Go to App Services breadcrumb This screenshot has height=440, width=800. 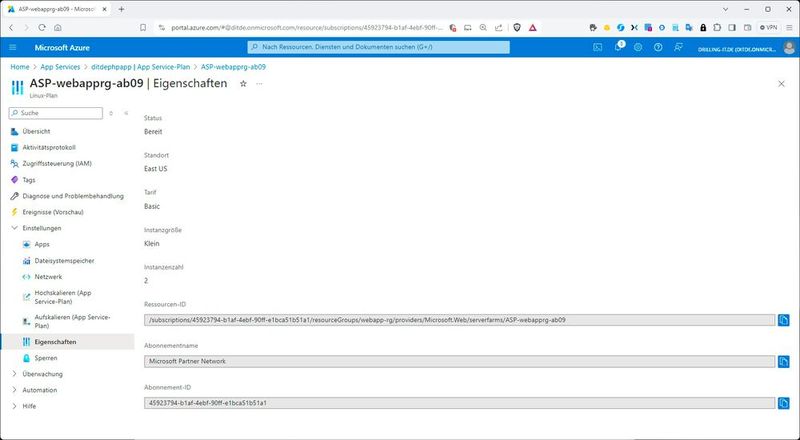coord(60,67)
